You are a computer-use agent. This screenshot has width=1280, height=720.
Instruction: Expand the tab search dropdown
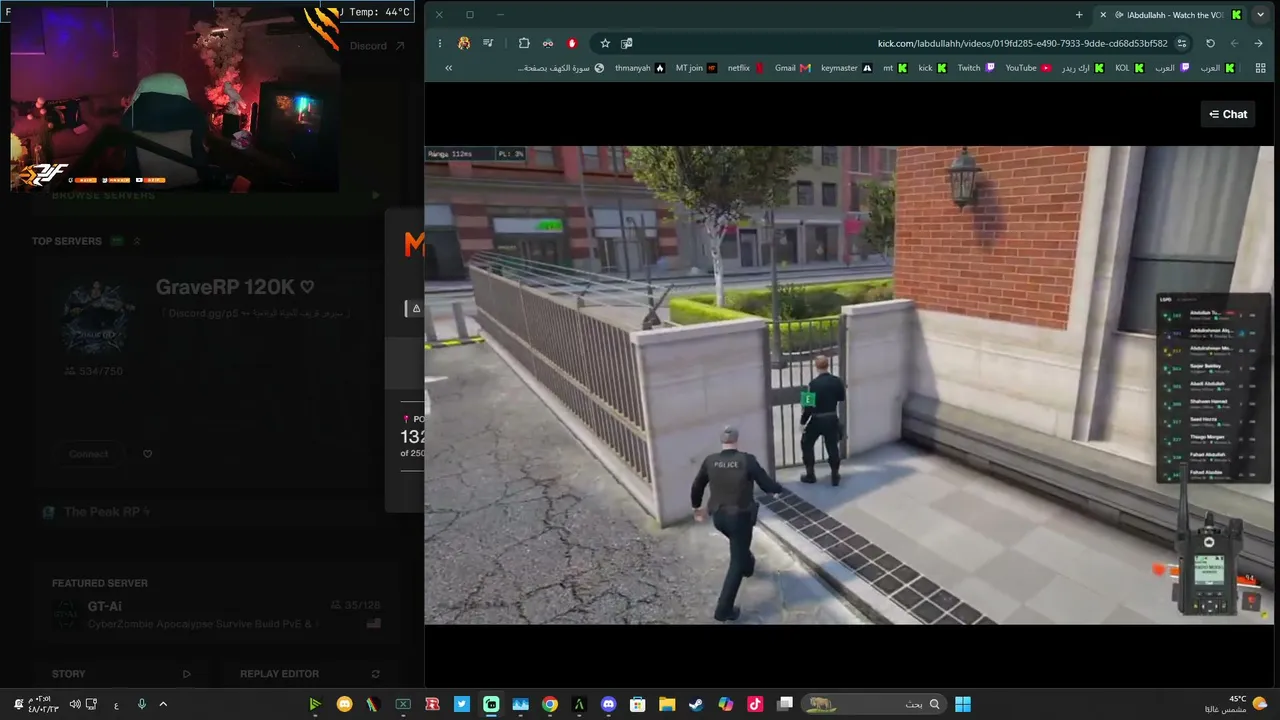(x=1262, y=15)
